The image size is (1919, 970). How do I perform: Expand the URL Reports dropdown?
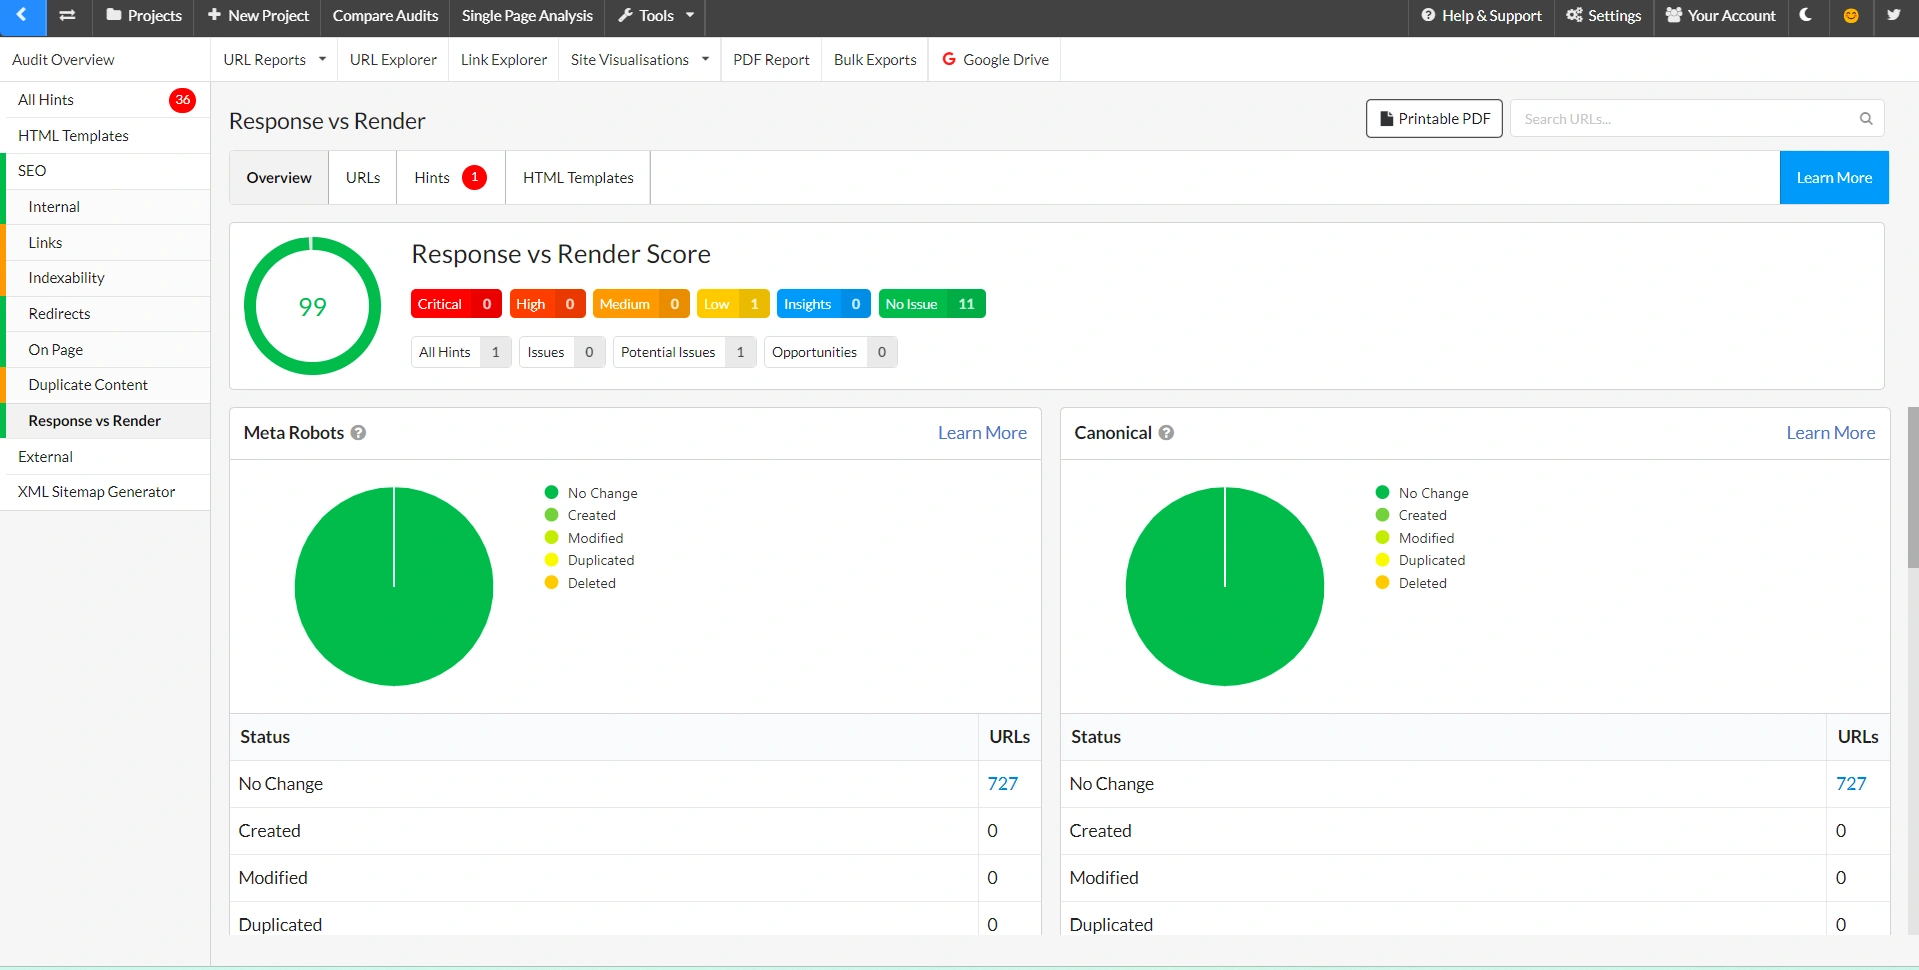coord(274,59)
